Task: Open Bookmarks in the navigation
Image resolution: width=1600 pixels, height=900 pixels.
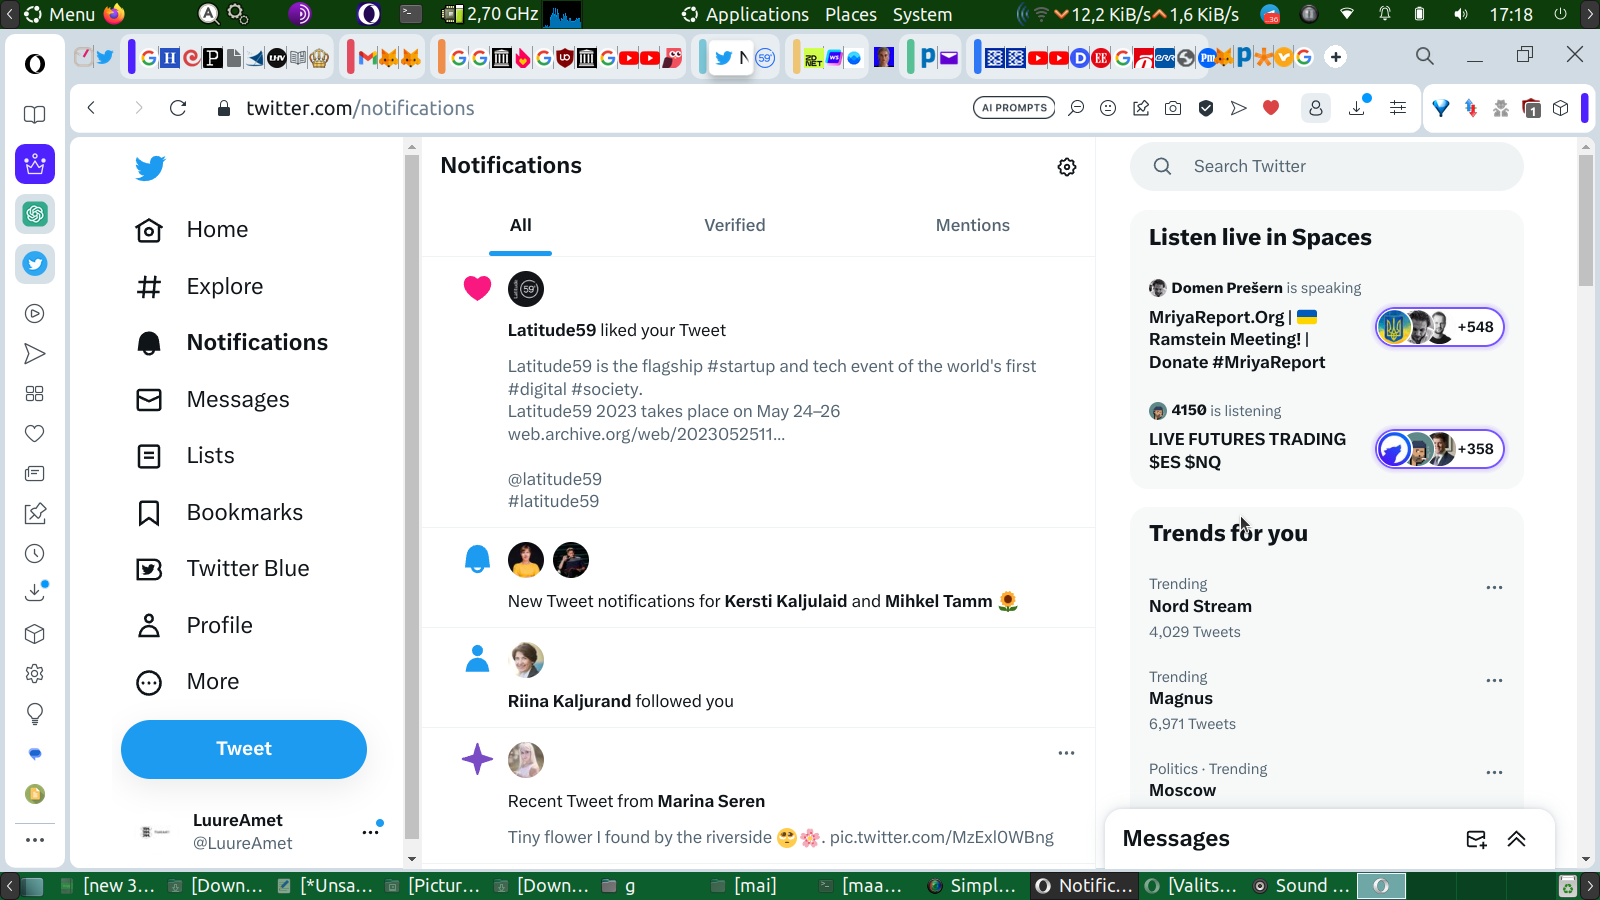Action: click(x=220, y=513)
